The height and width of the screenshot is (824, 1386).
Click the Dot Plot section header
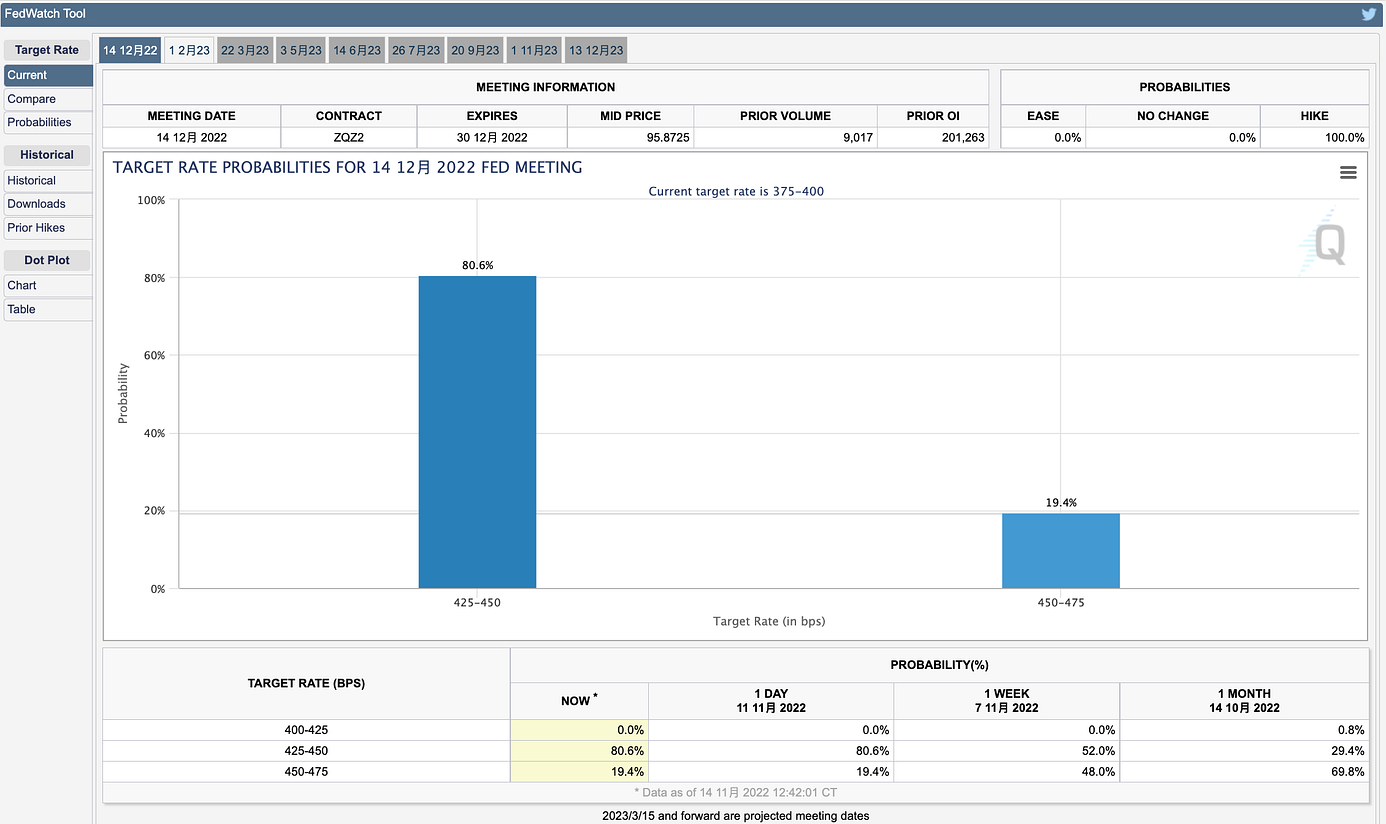coord(47,260)
